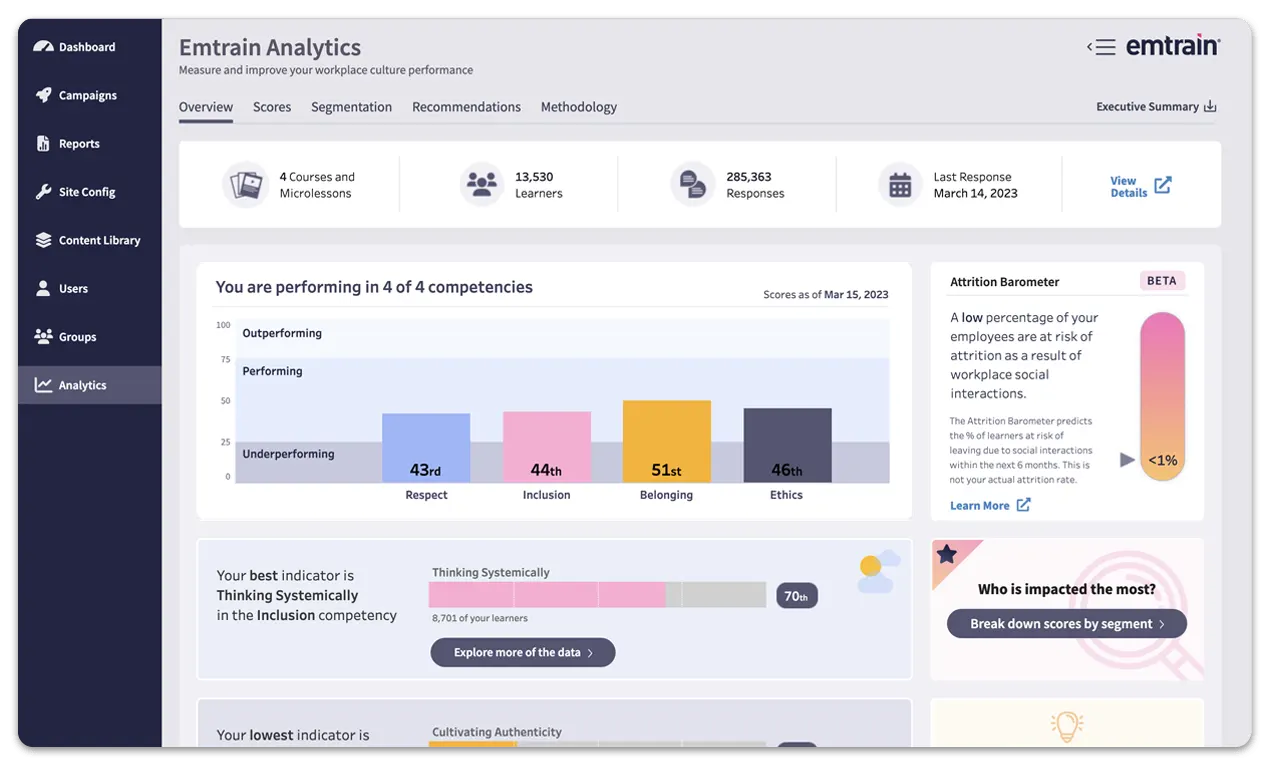Collapse sidebar with the menu icon
The image size is (1270, 764).
click(x=1101, y=47)
